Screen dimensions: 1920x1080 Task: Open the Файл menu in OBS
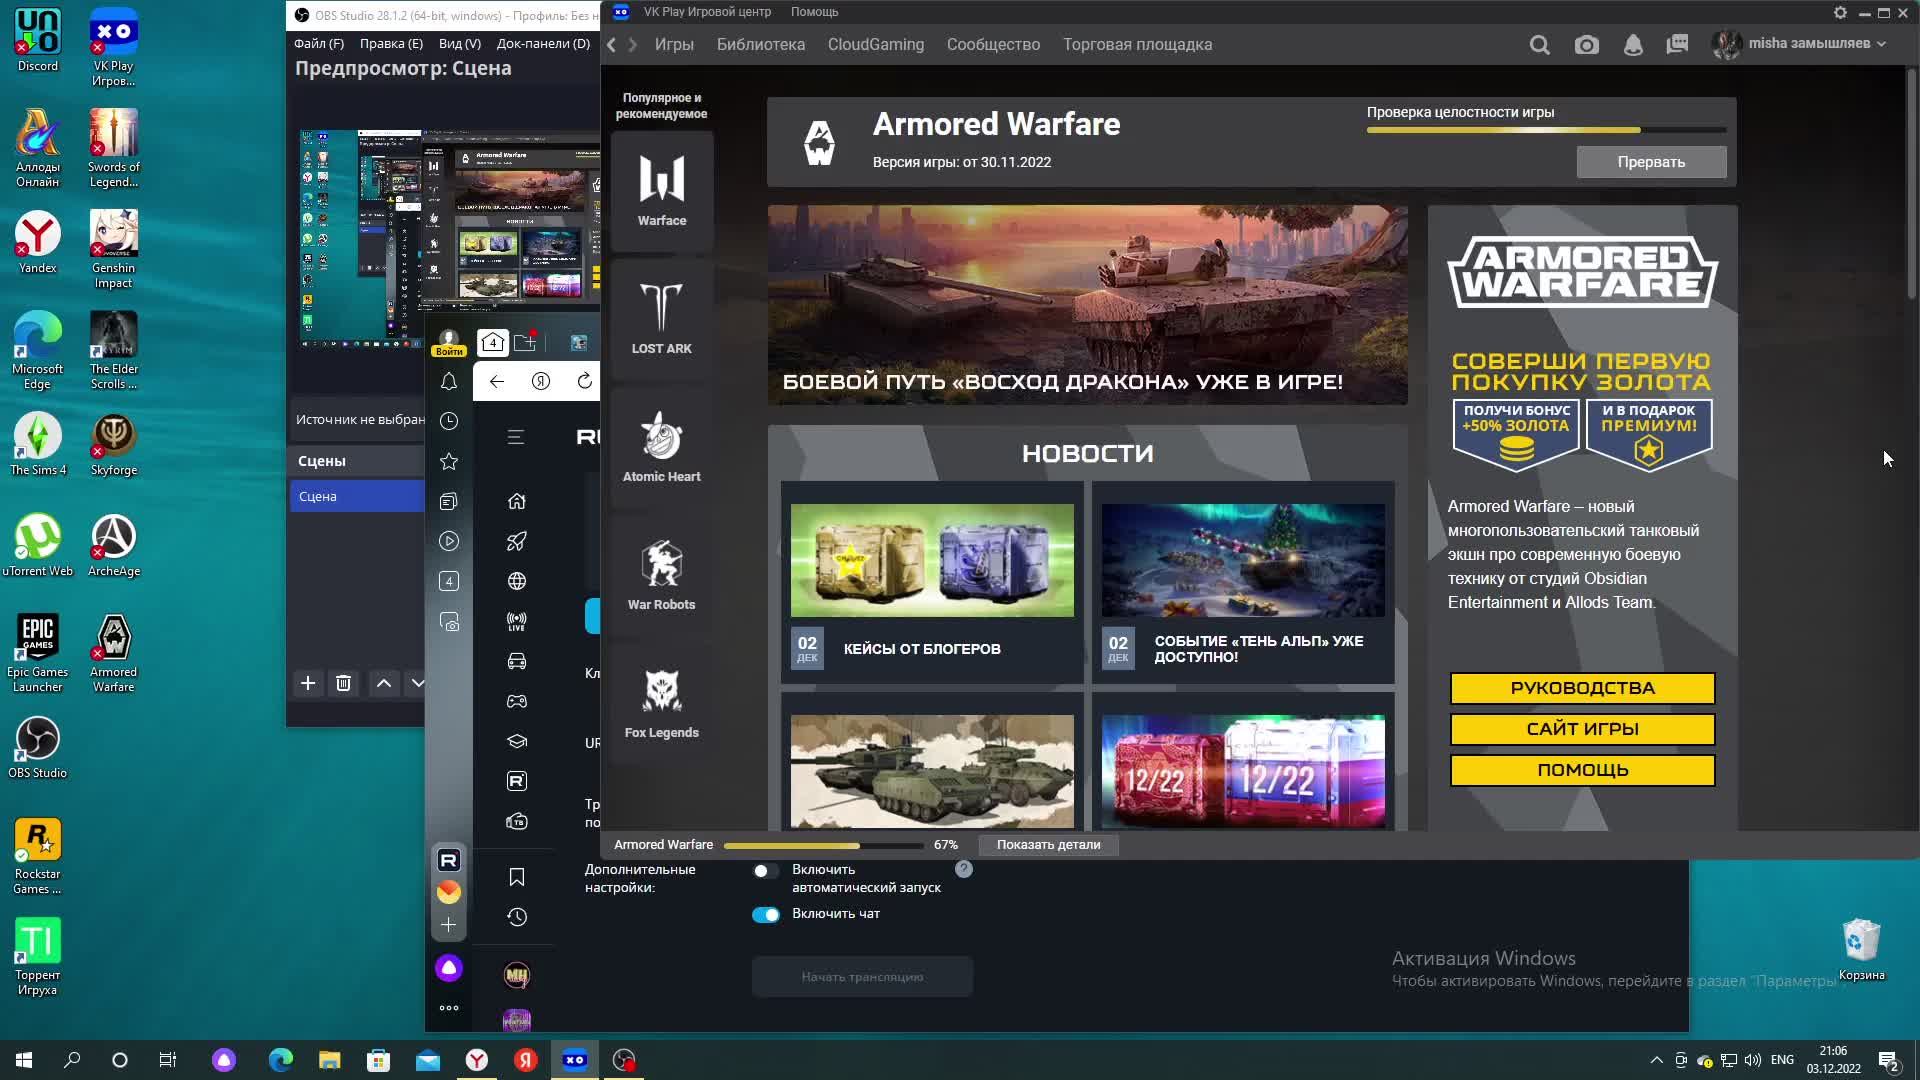tap(318, 44)
